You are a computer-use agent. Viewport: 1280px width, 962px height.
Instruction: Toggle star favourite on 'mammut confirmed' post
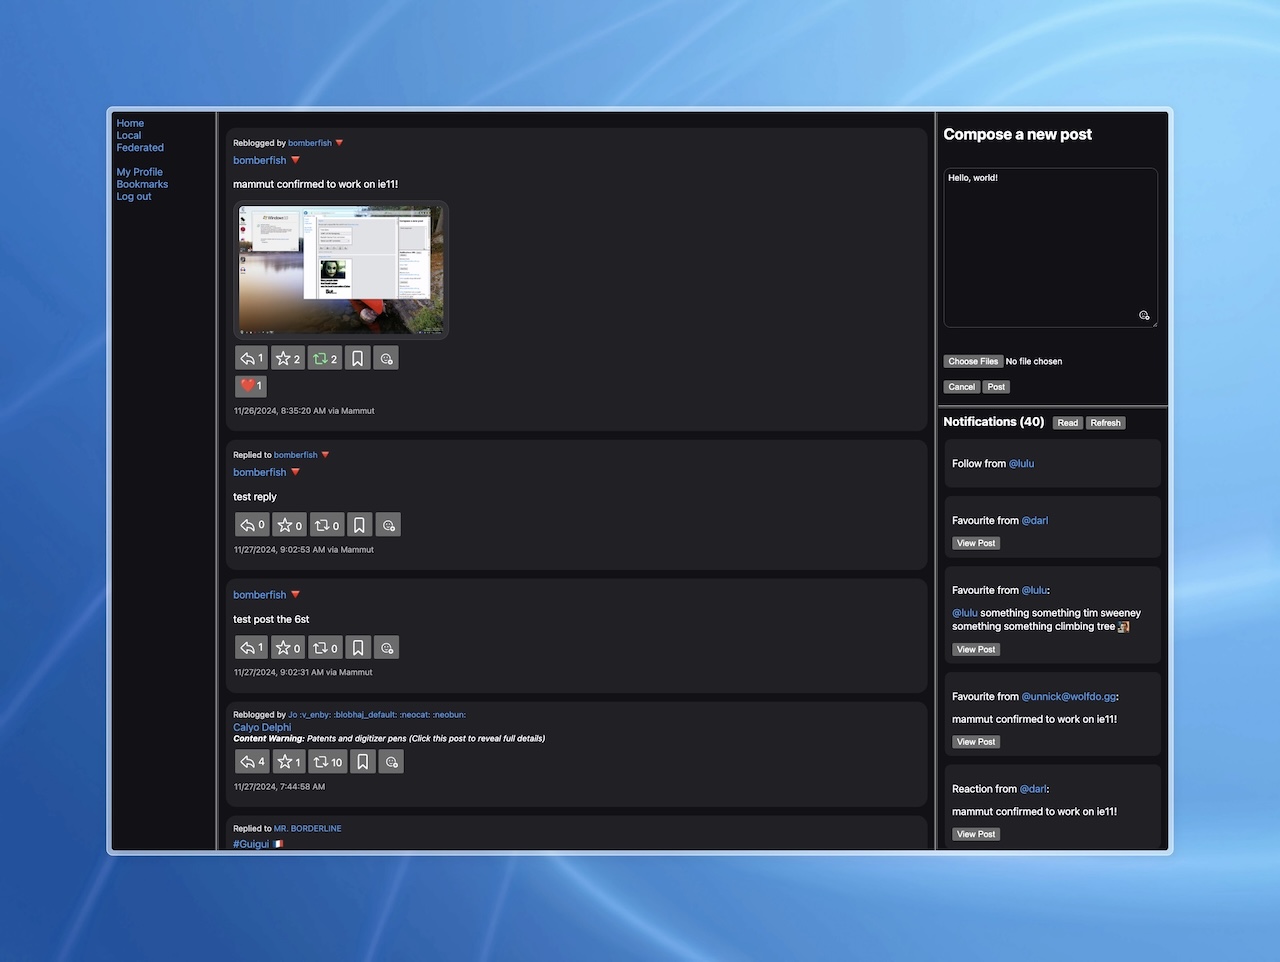tap(287, 358)
